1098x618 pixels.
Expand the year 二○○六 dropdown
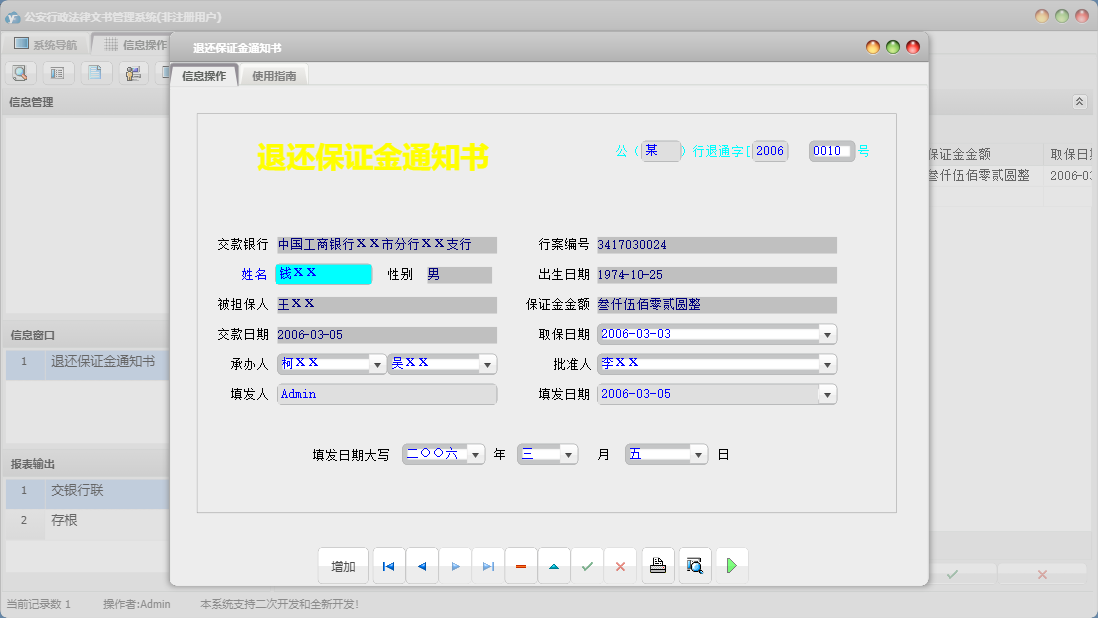pos(475,455)
